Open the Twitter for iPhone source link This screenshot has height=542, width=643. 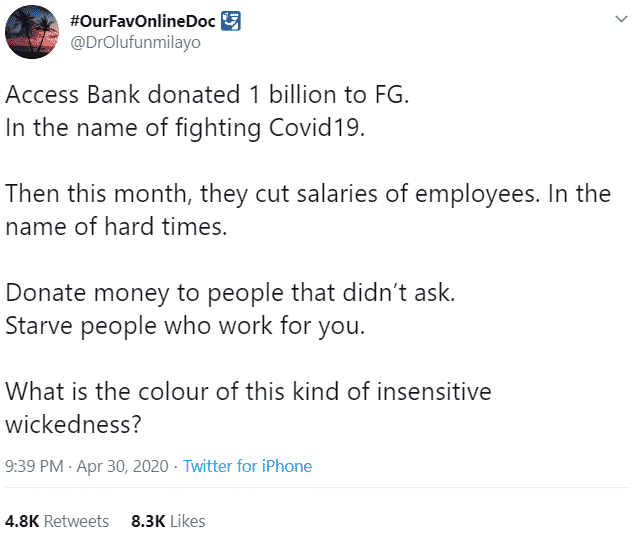point(247,466)
